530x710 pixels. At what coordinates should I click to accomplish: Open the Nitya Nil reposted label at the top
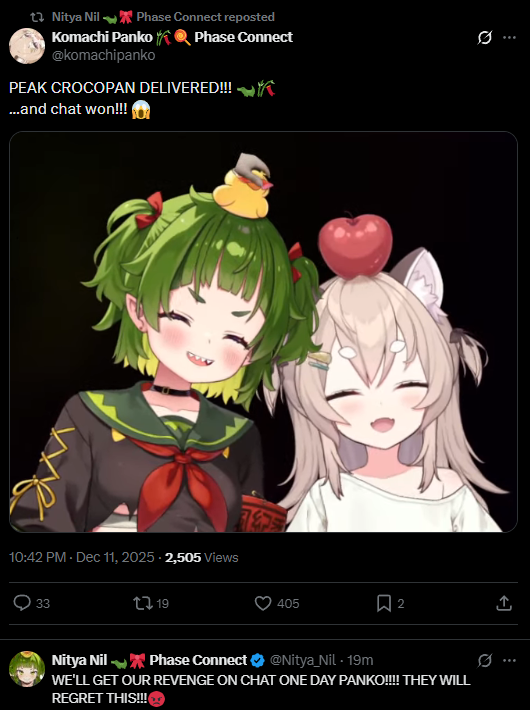(163, 17)
